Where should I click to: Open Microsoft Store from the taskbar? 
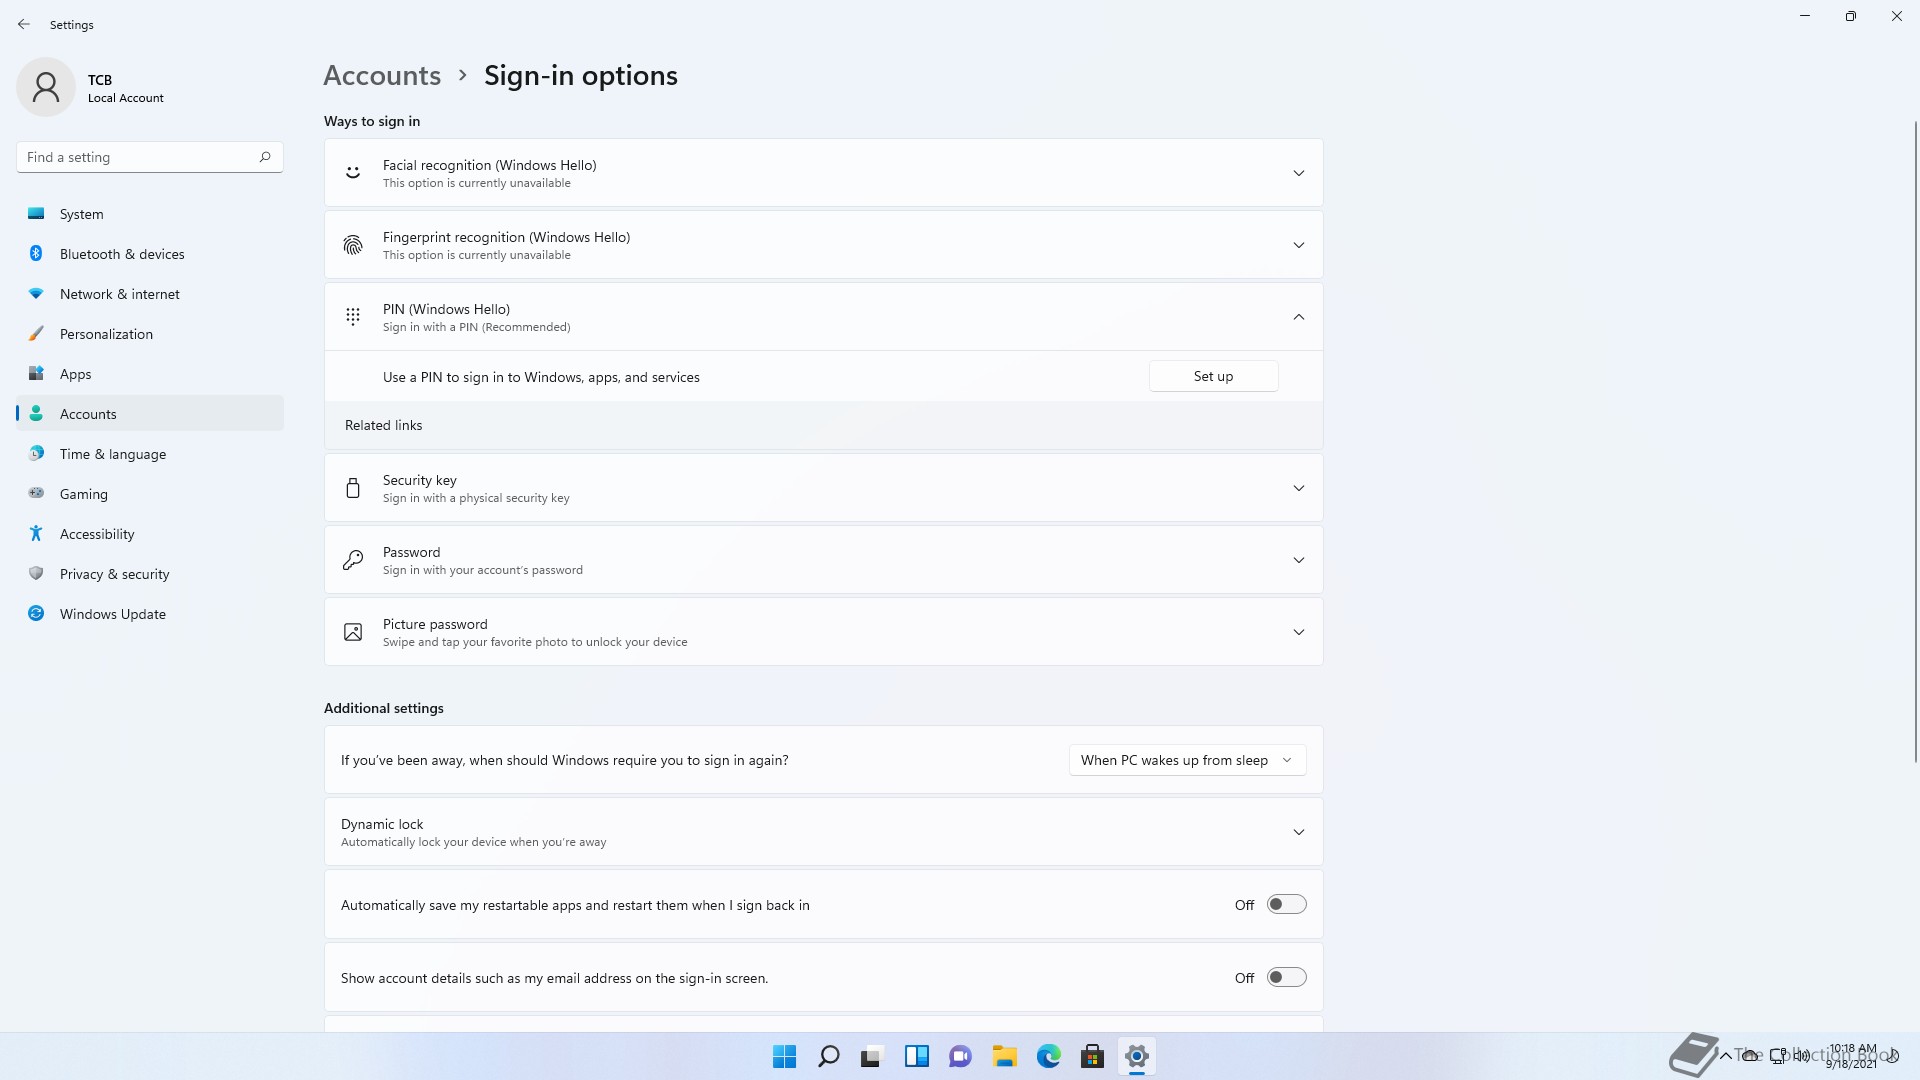tap(1092, 1056)
